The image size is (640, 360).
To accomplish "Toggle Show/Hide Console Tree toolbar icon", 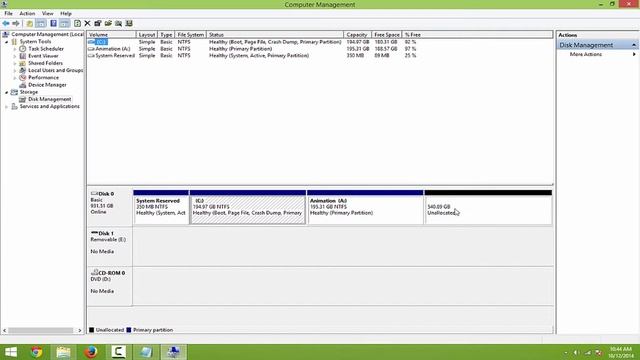I will (41, 24).
